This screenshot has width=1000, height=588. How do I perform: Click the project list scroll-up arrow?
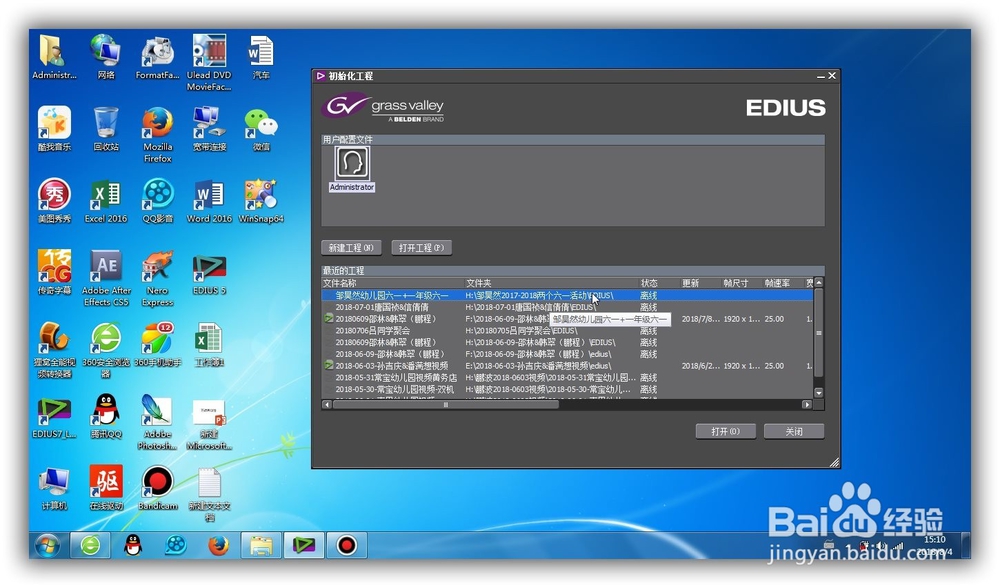(x=819, y=283)
